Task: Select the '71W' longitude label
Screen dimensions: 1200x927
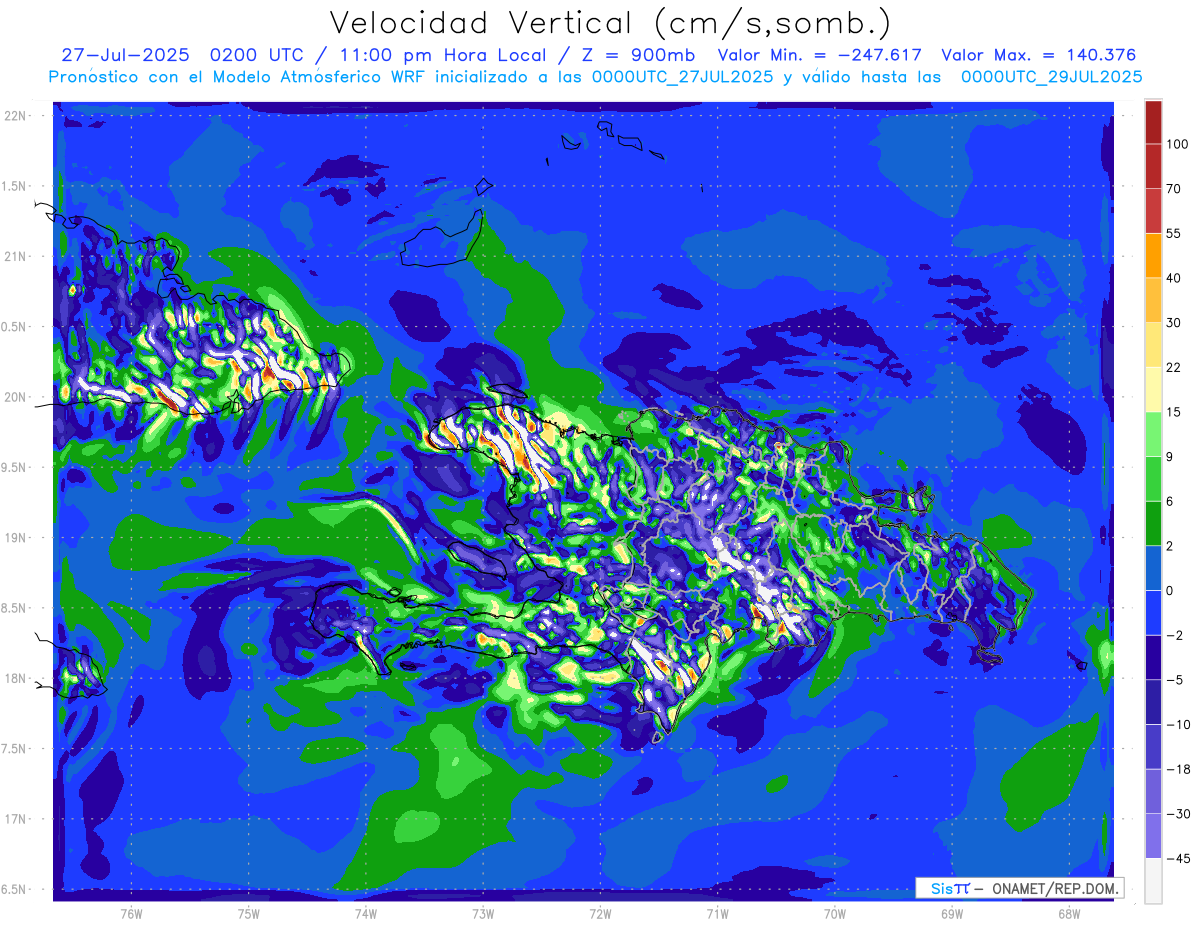Action: pyautogui.click(x=717, y=914)
